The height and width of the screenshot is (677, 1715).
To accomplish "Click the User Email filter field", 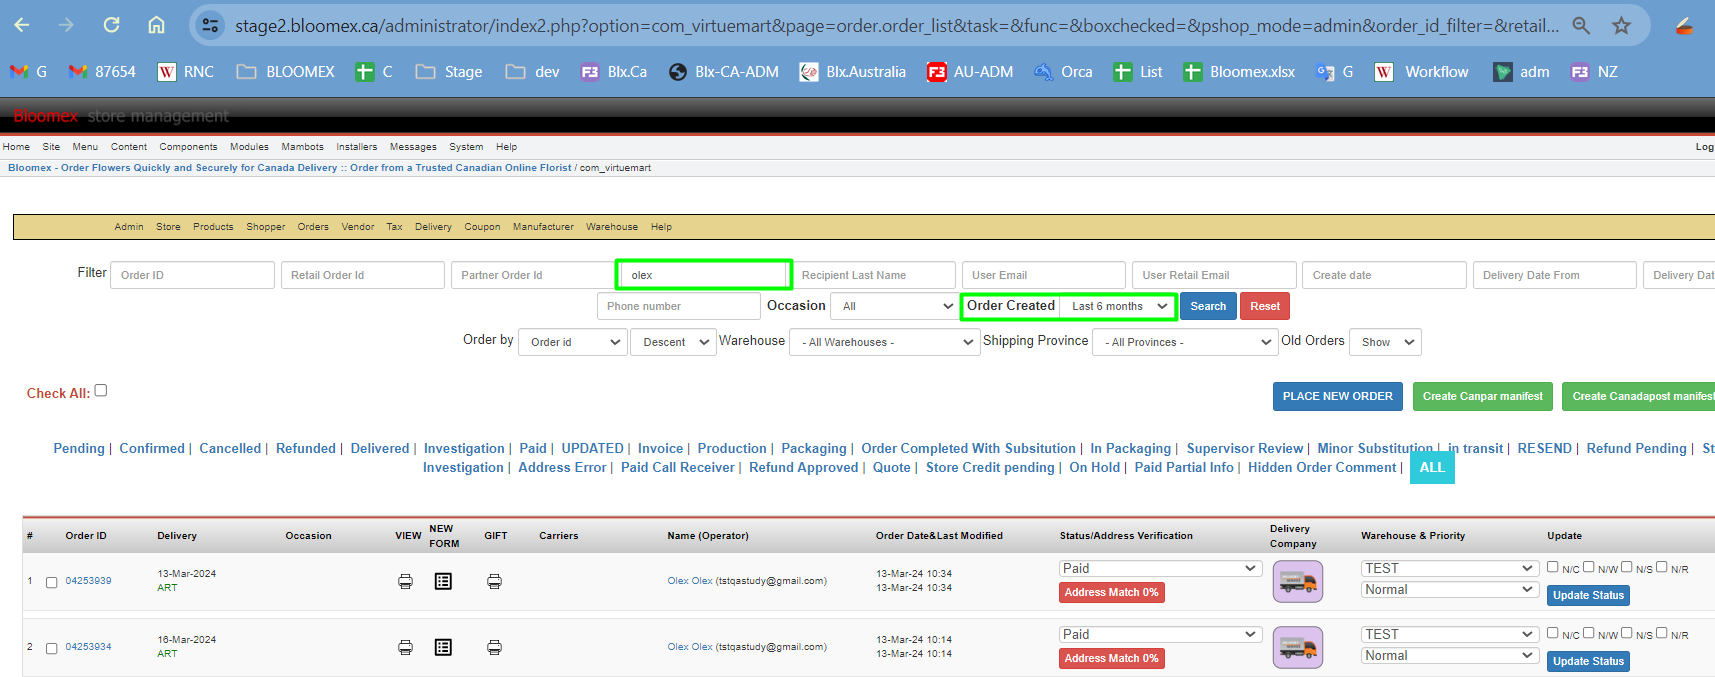I will 1044,275.
